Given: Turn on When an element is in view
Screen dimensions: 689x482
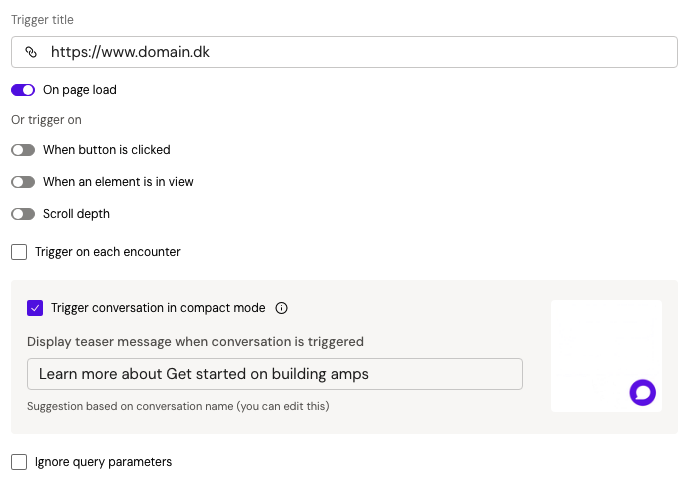Looking at the screenshot, I should tap(23, 182).
